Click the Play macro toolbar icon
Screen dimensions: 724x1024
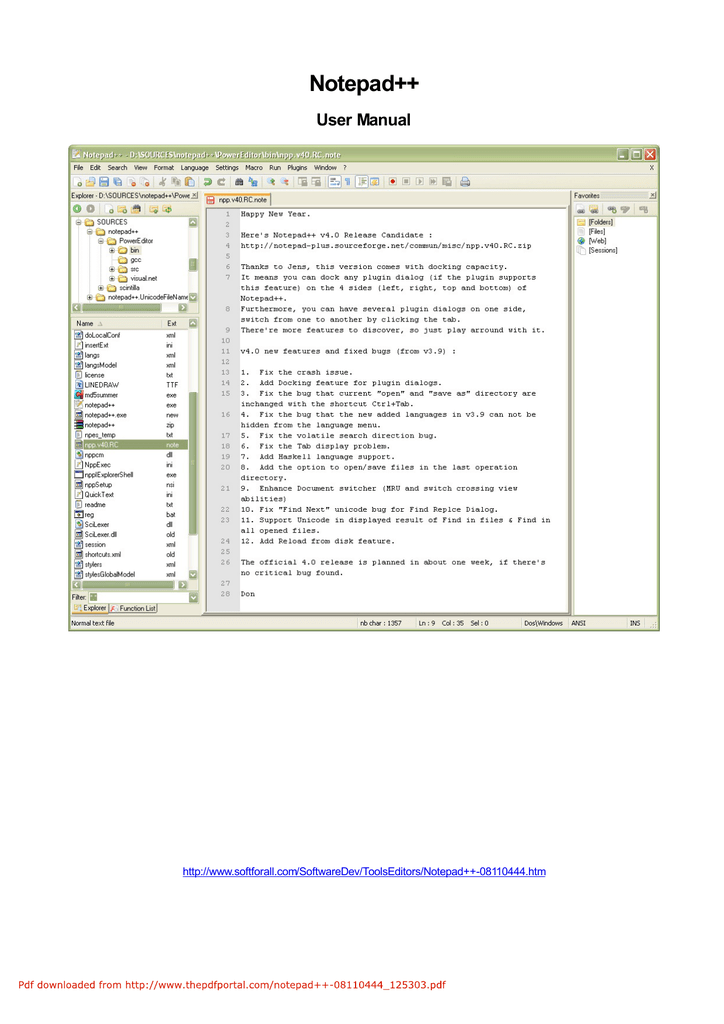(420, 182)
